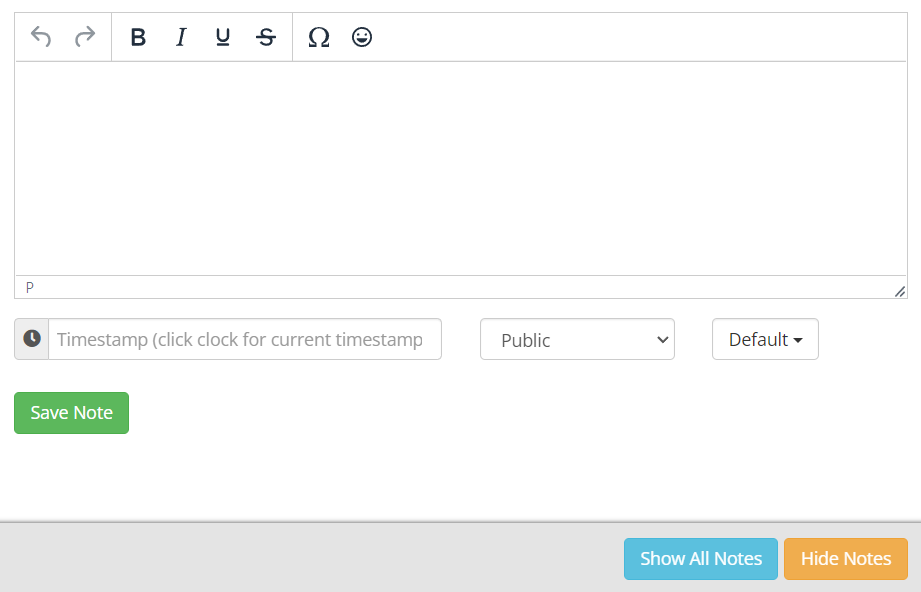This screenshot has width=921, height=592.
Task: Click the Redo arrow icon
Action: click(x=85, y=37)
